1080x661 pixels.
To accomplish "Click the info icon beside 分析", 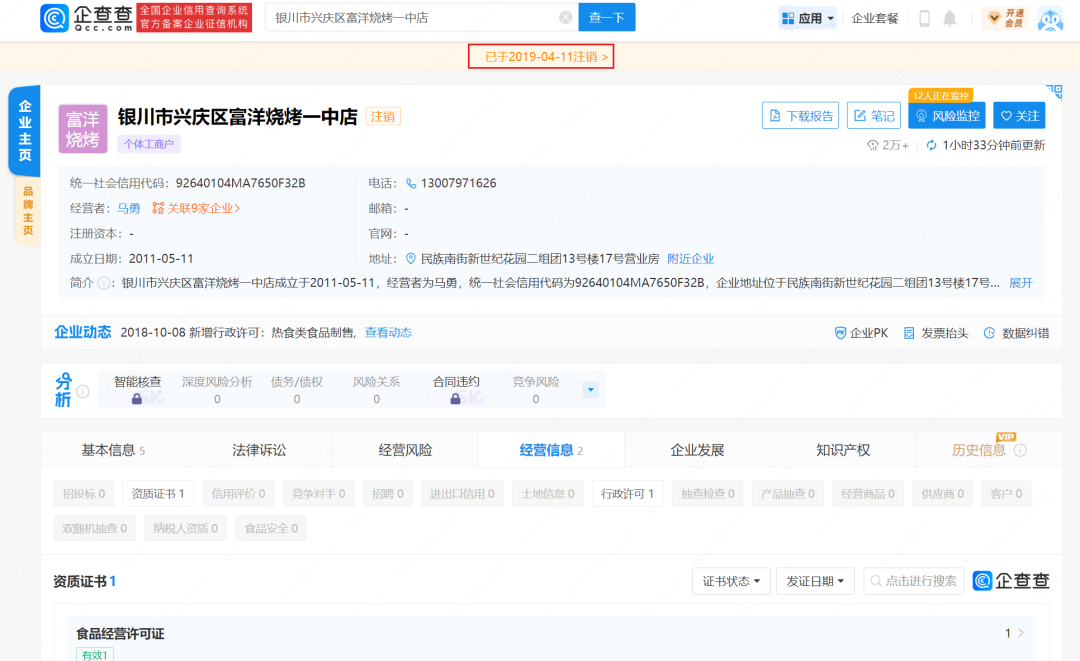I will pos(83,391).
